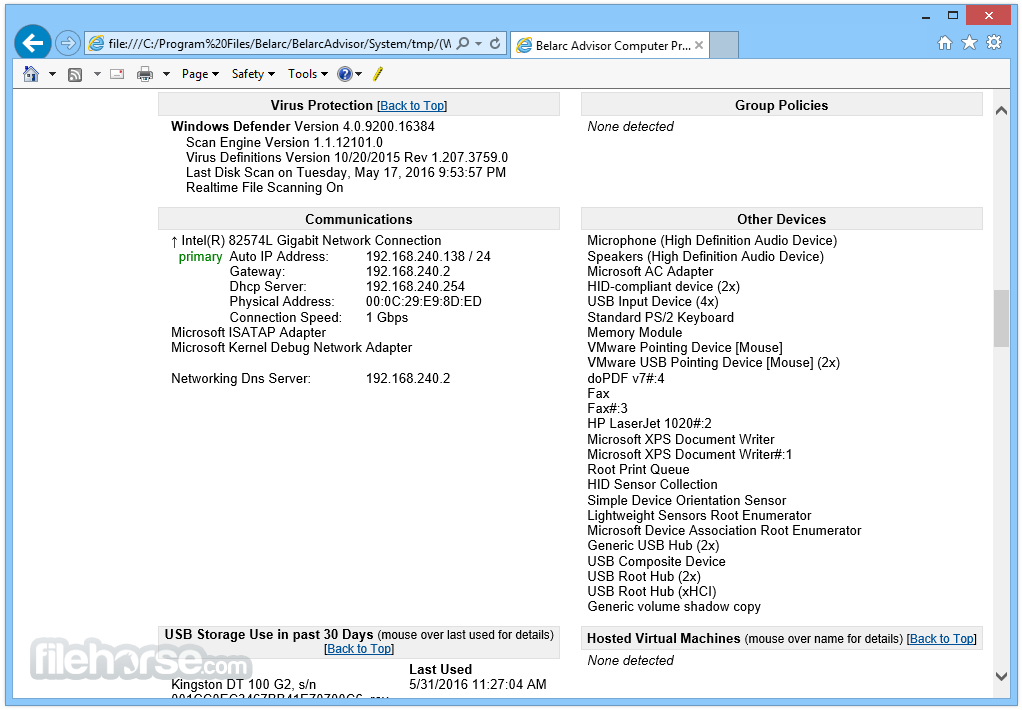Click the Home icon at top right
The image size is (1022, 710).
click(x=944, y=43)
